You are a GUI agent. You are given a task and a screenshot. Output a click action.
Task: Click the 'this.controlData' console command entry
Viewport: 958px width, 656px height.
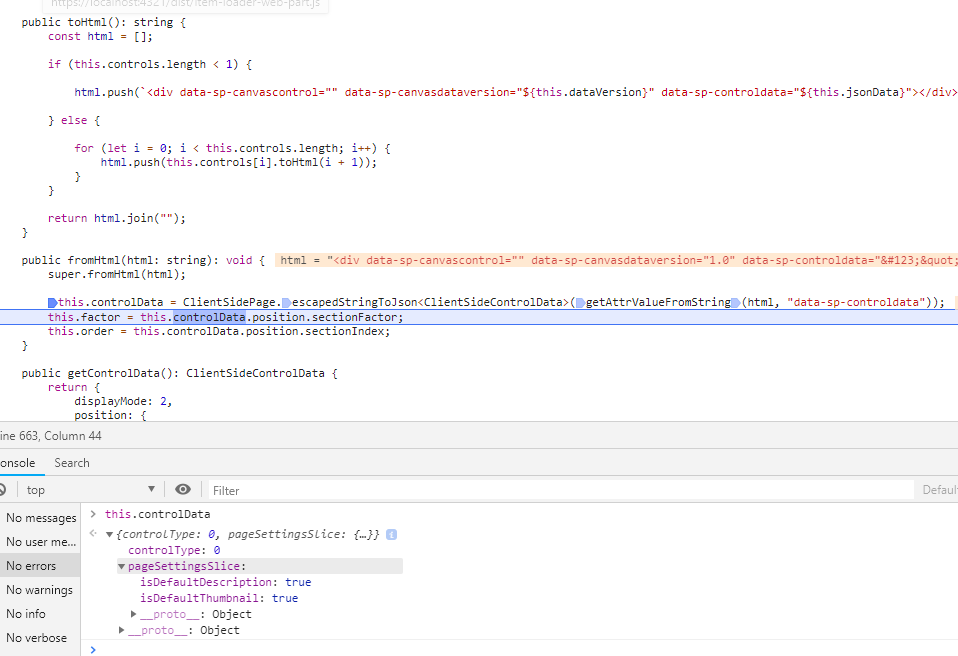point(158,514)
